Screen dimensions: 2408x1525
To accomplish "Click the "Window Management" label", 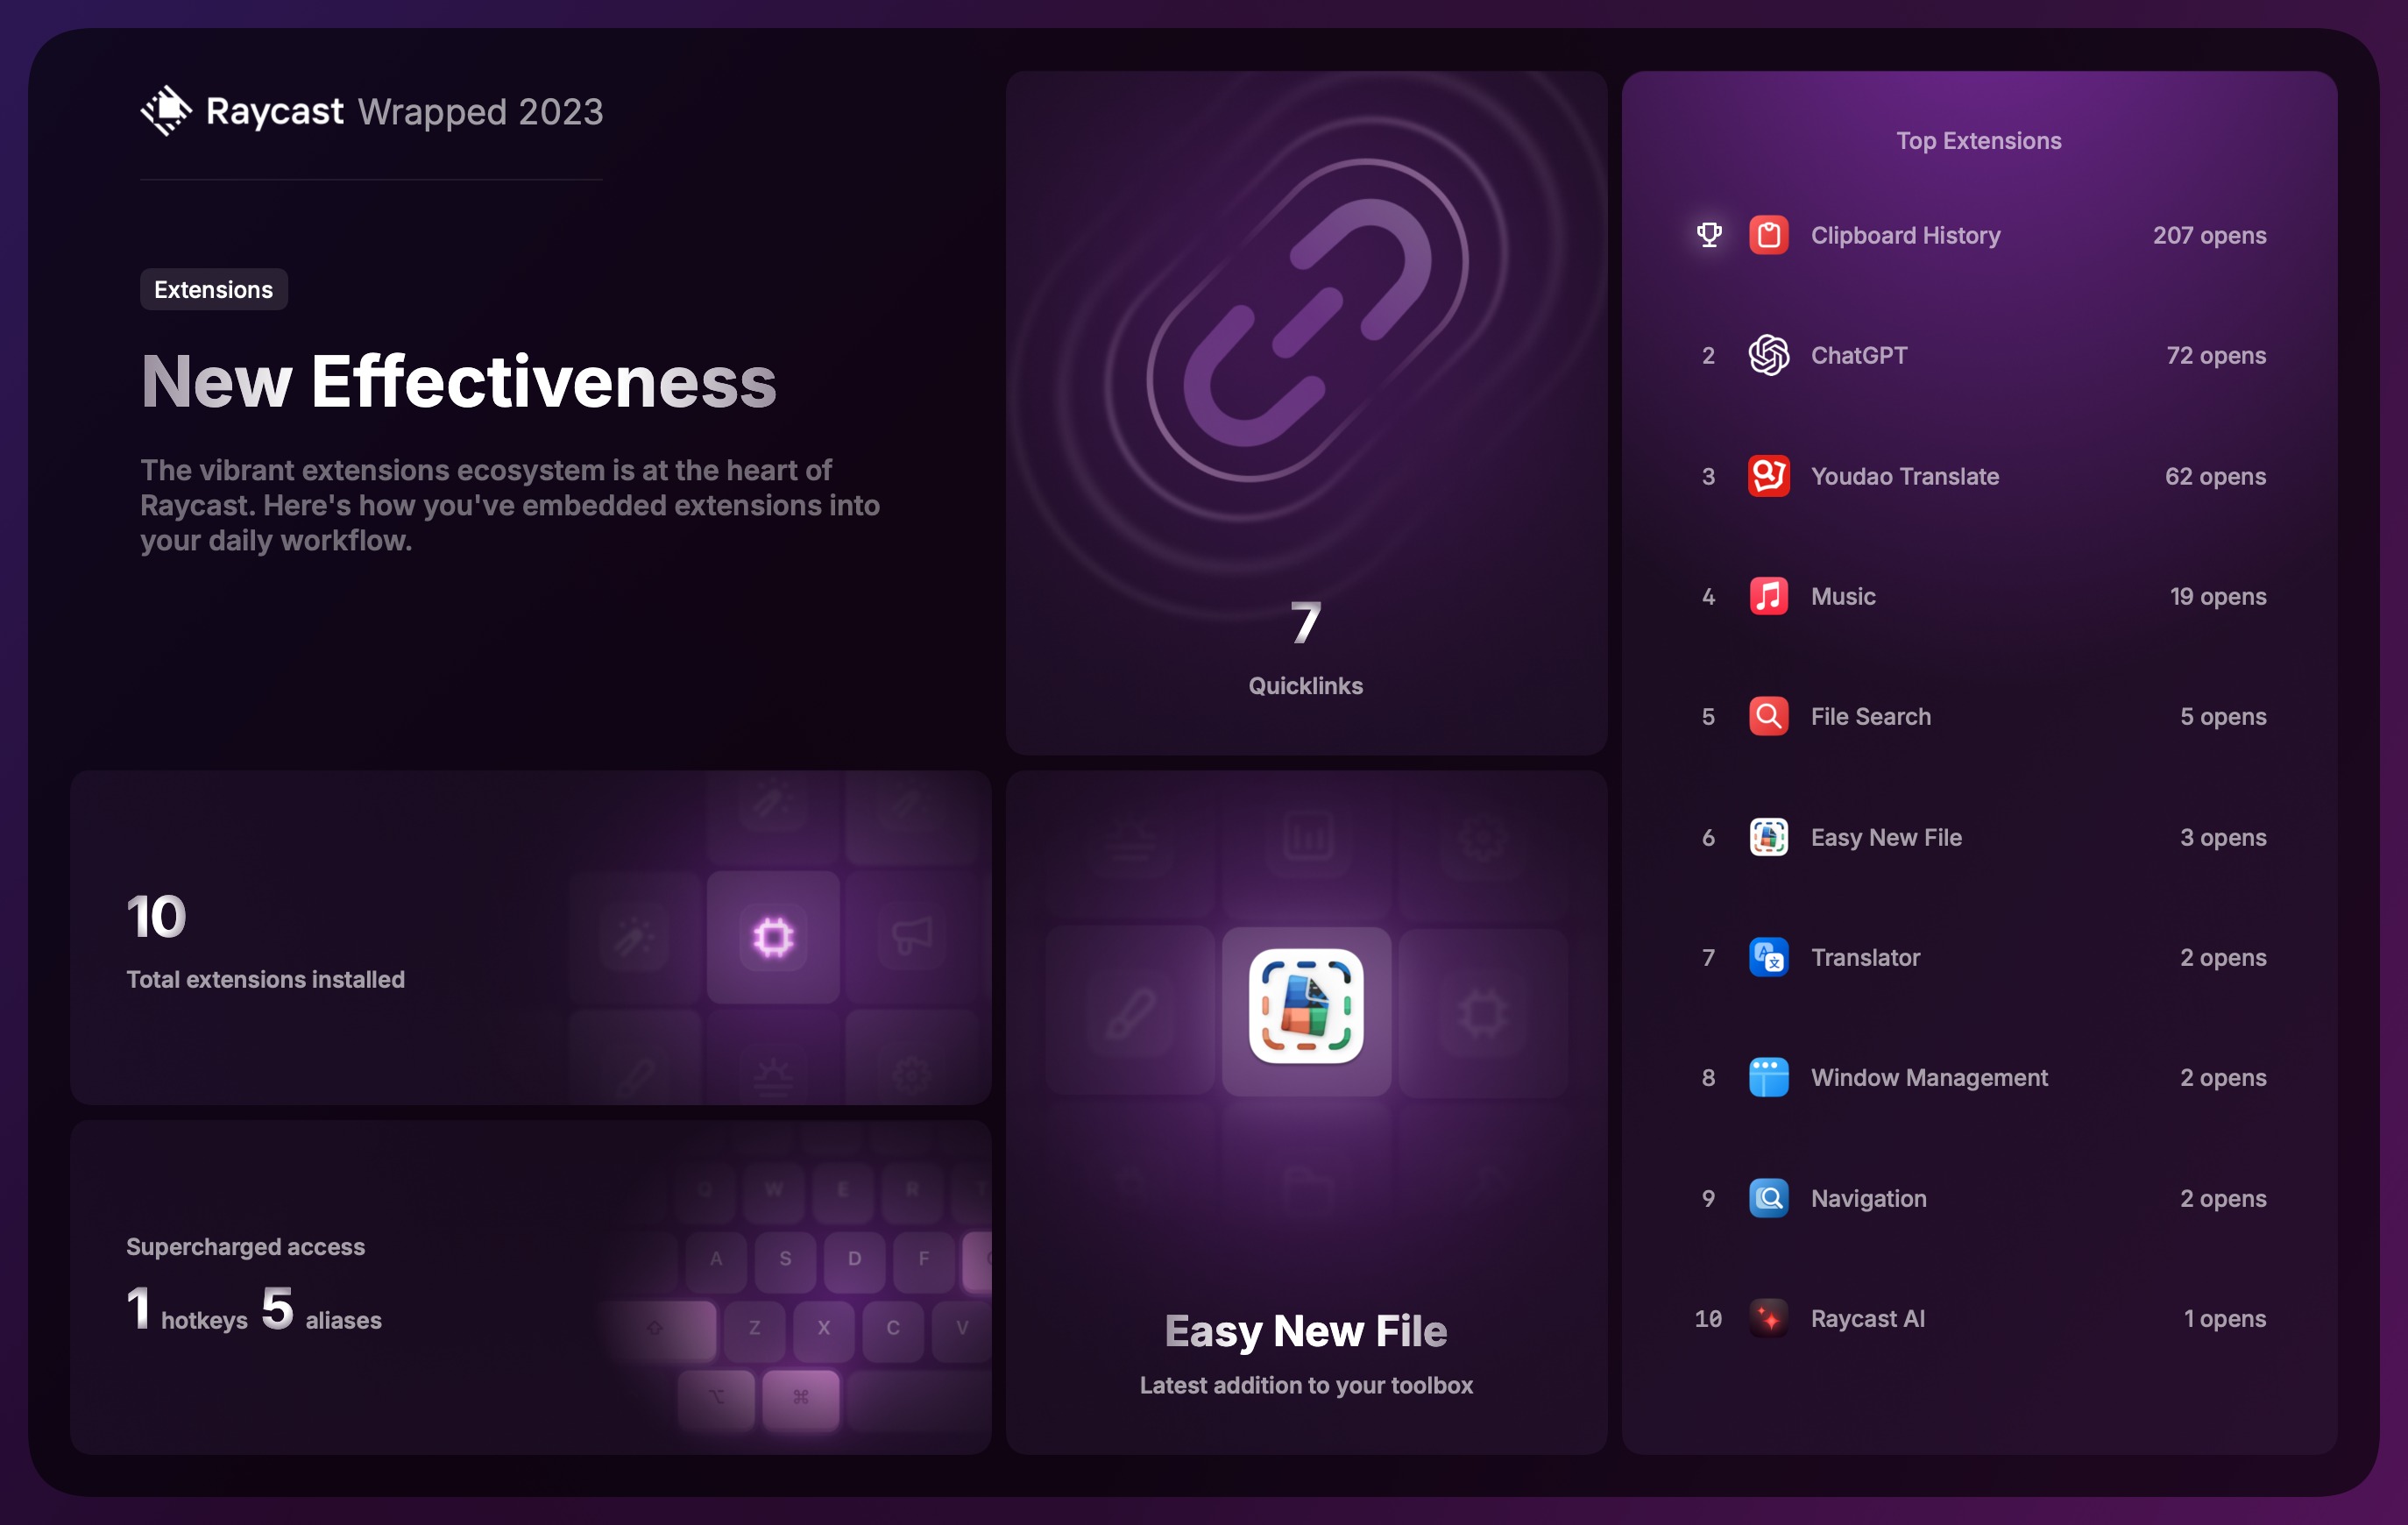I will (1929, 1077).
